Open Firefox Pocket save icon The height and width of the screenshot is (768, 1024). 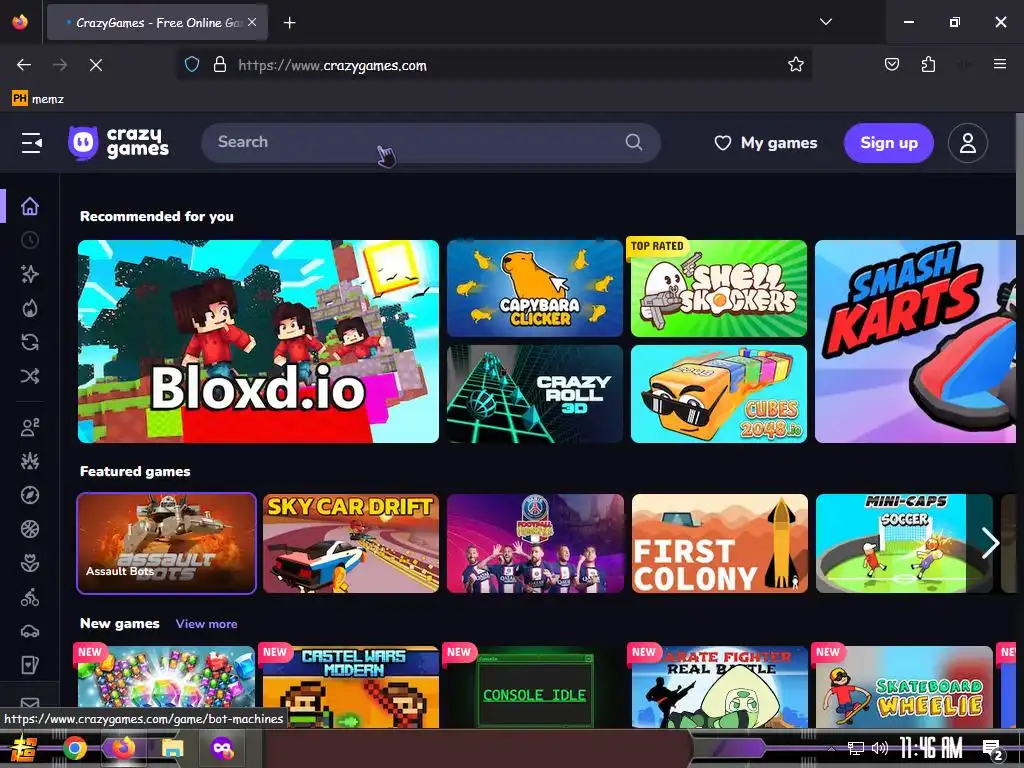(x=891, y=65)
